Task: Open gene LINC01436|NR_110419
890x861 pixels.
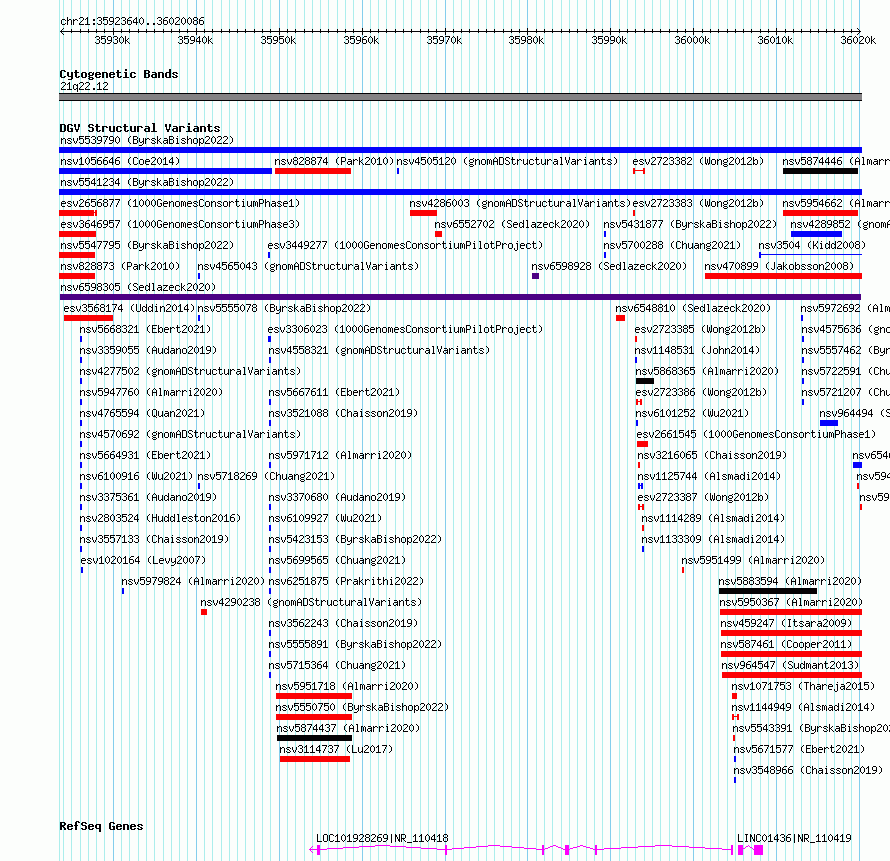Action: tap(794, 838)
